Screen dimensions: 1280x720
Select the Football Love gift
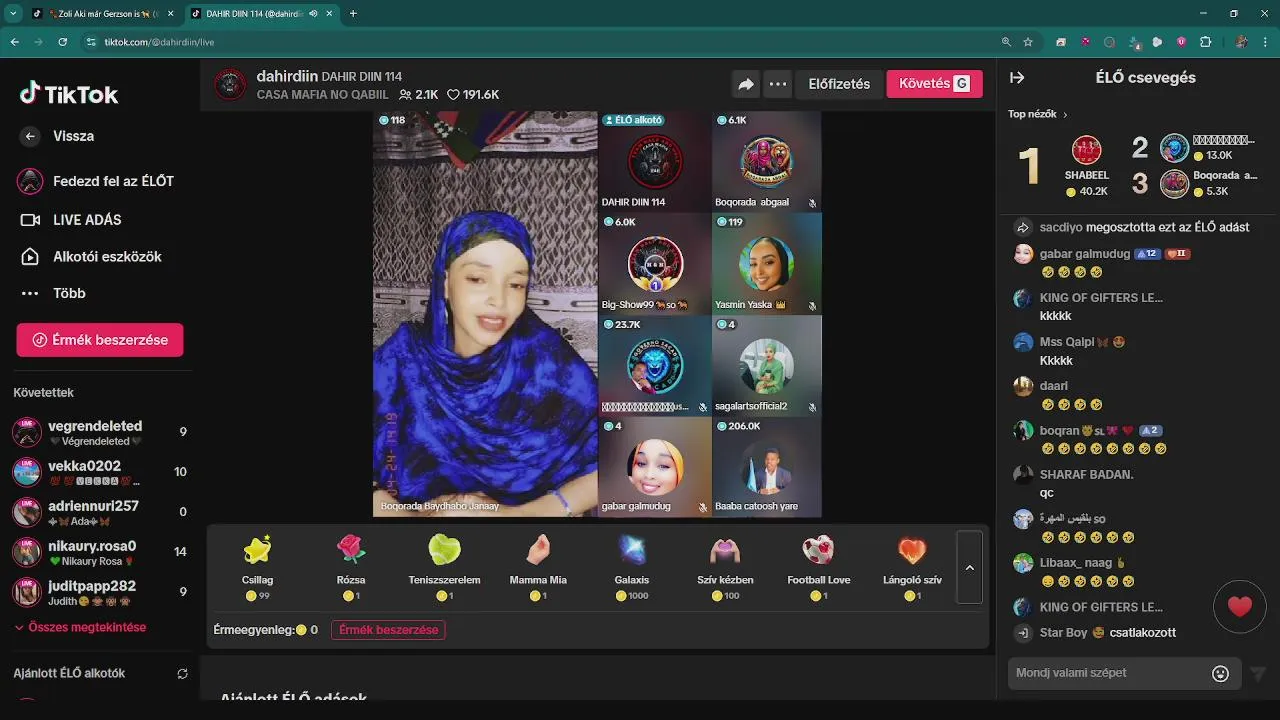point(818,567)
